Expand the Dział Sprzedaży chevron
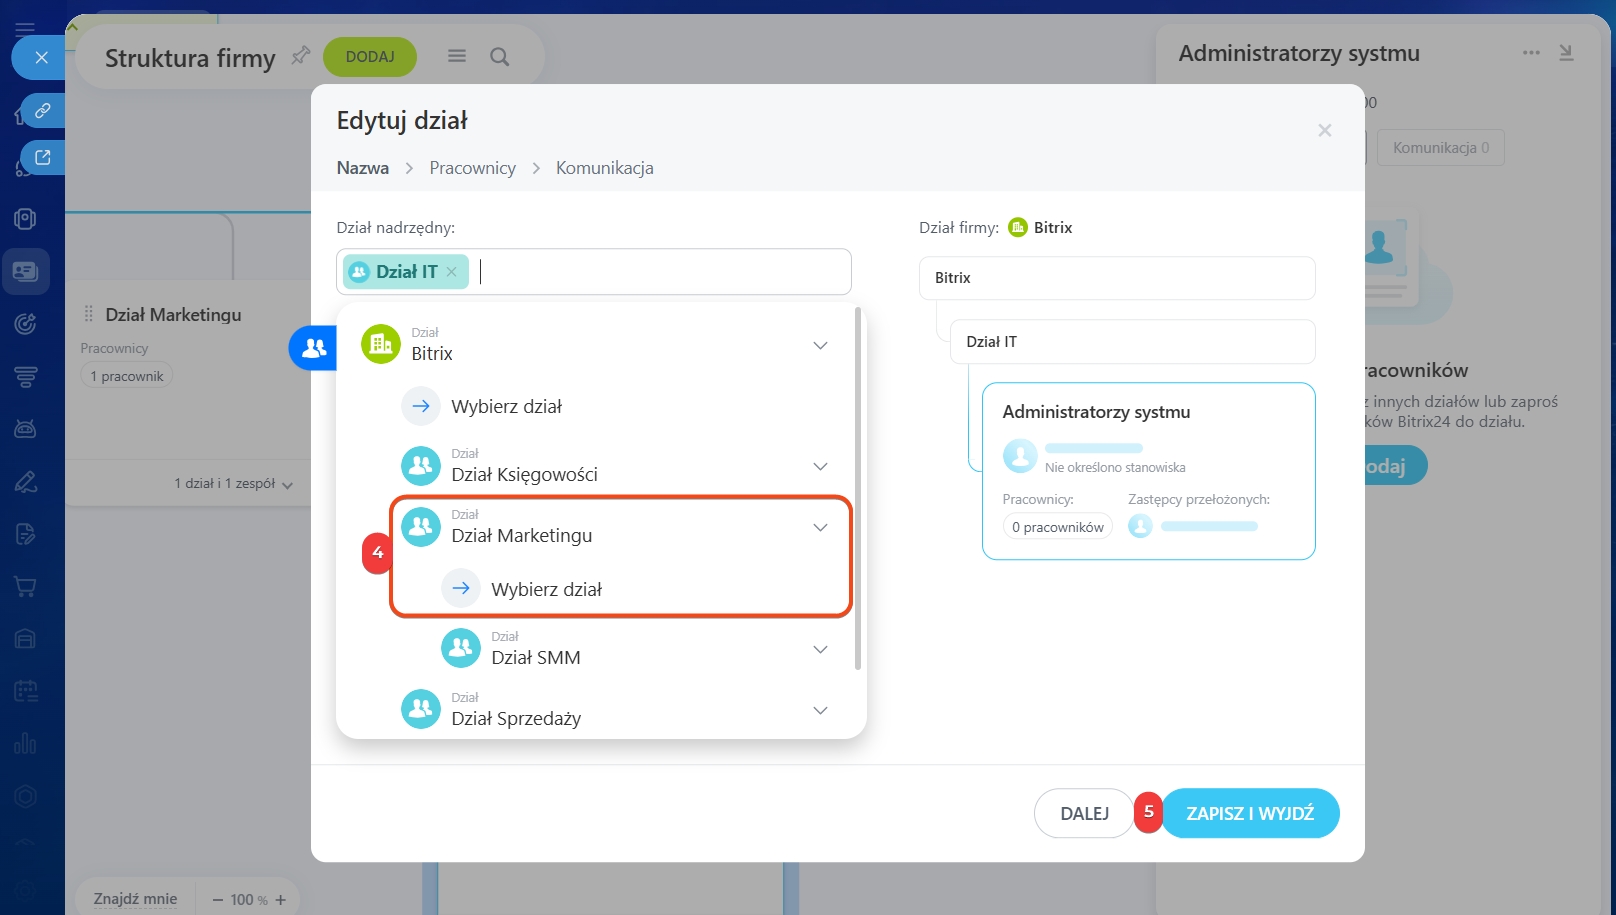 [820, 711]
